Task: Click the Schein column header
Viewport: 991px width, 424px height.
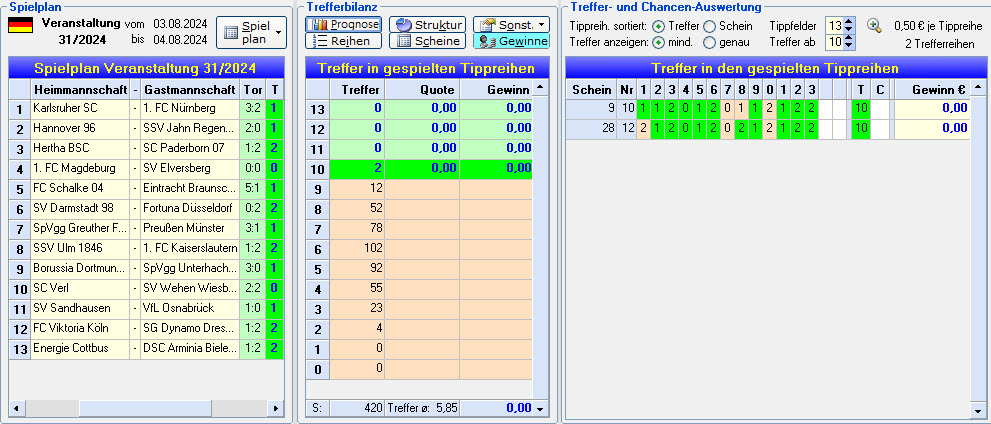Action: (x=591, y=89)
